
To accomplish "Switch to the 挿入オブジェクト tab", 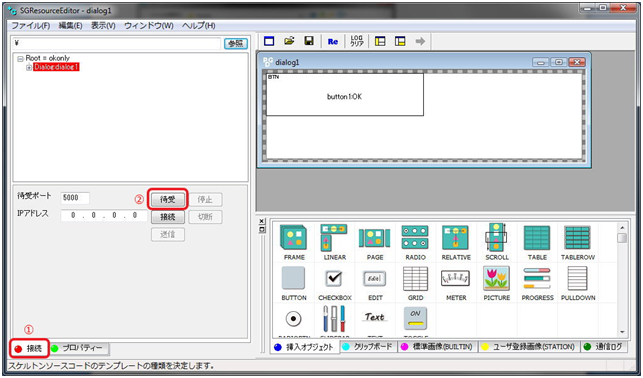I will point(305,347).
